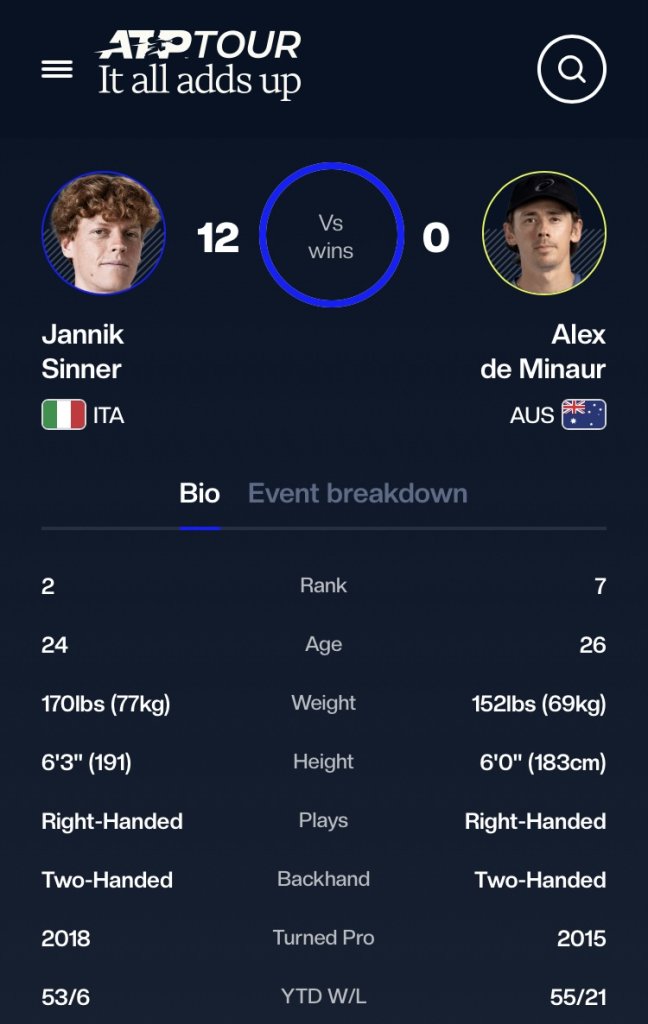Viewport: 648px width, 1024px height.
Task: Open Alex de Minaur player name link
Action: tap(544, 351)
